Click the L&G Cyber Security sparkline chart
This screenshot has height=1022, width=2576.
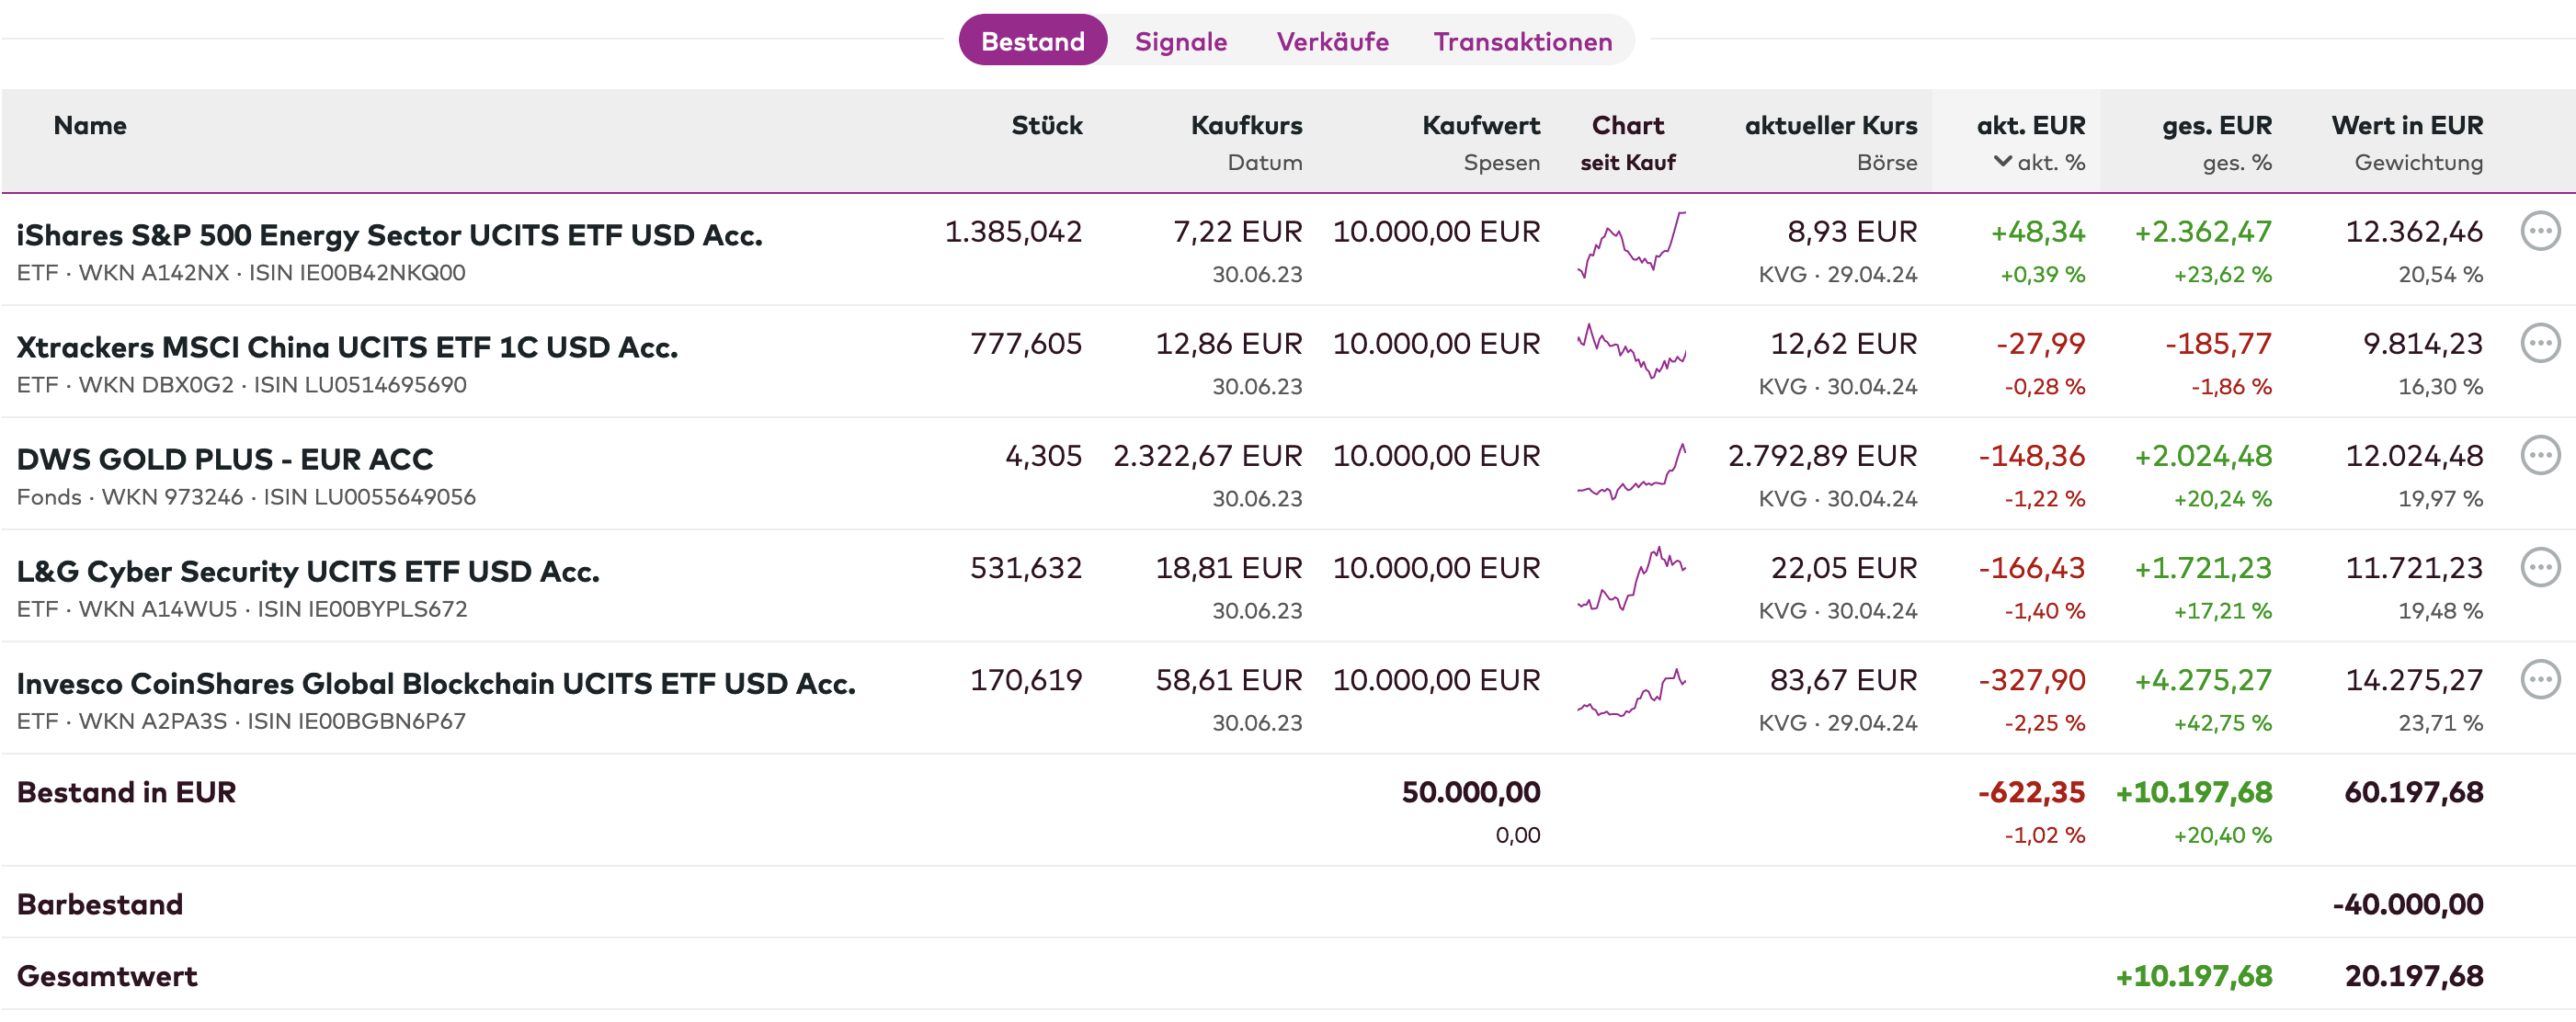1631,579
